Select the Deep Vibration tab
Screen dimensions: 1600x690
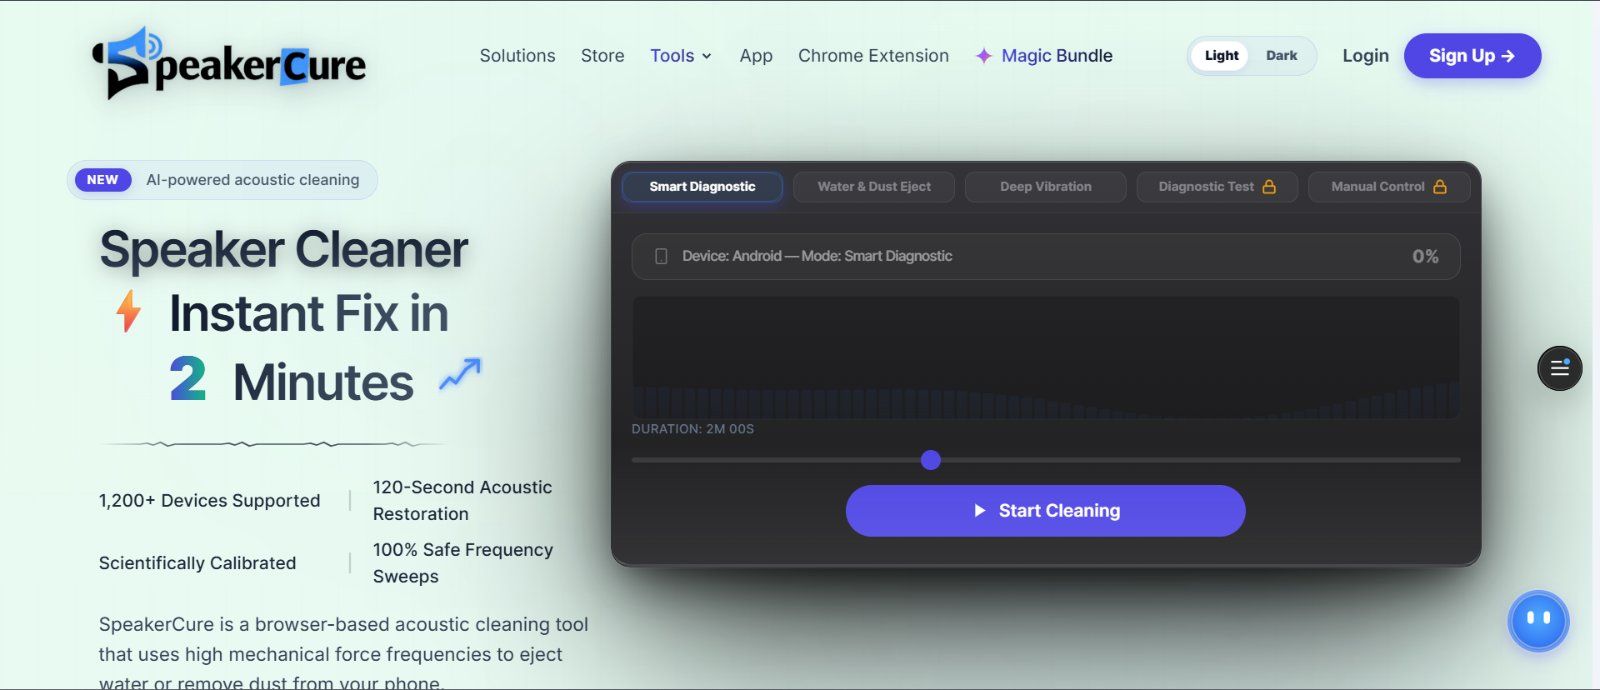point(1046,187)
